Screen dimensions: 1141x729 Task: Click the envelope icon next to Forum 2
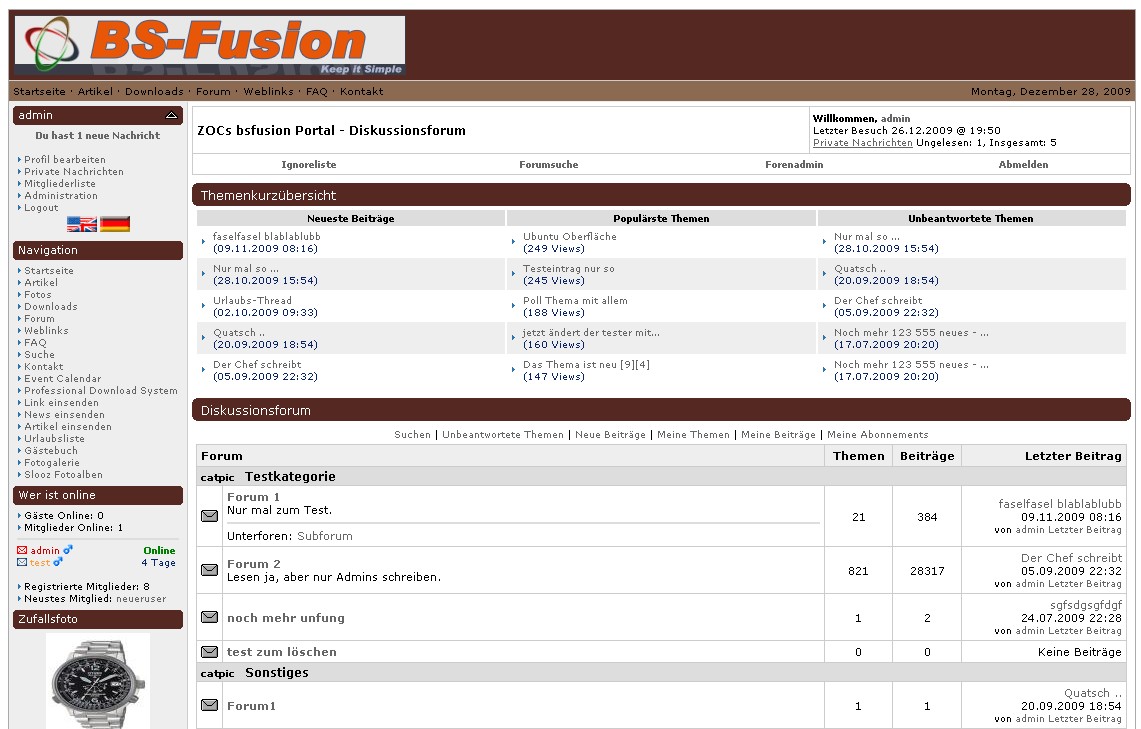coord(209,570)
